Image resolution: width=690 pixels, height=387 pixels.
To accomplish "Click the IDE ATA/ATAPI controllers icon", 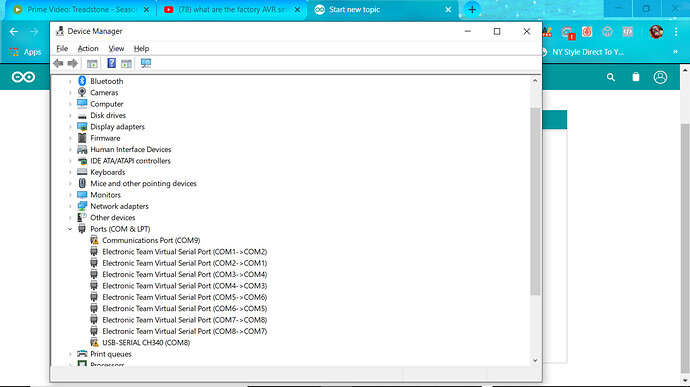I will coord(82,161).
